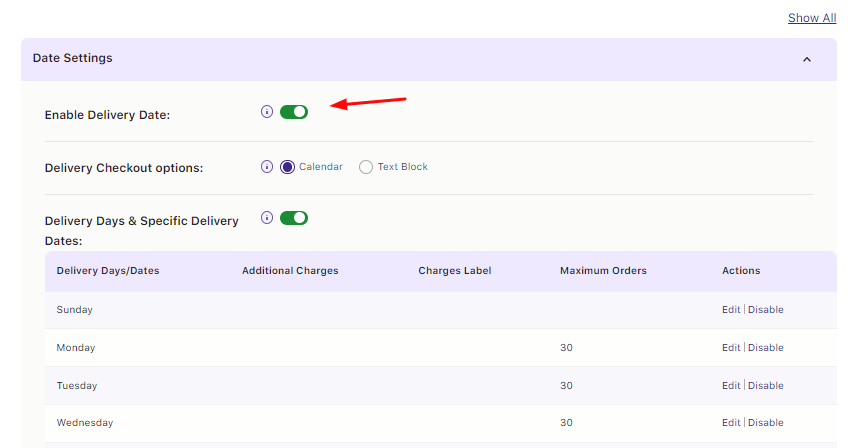Toggle Delivery Days & Specific Delivery Dates switch
The width and height of the screenshot is (866, 448).
pyautogui.click(x=294, y=218)
